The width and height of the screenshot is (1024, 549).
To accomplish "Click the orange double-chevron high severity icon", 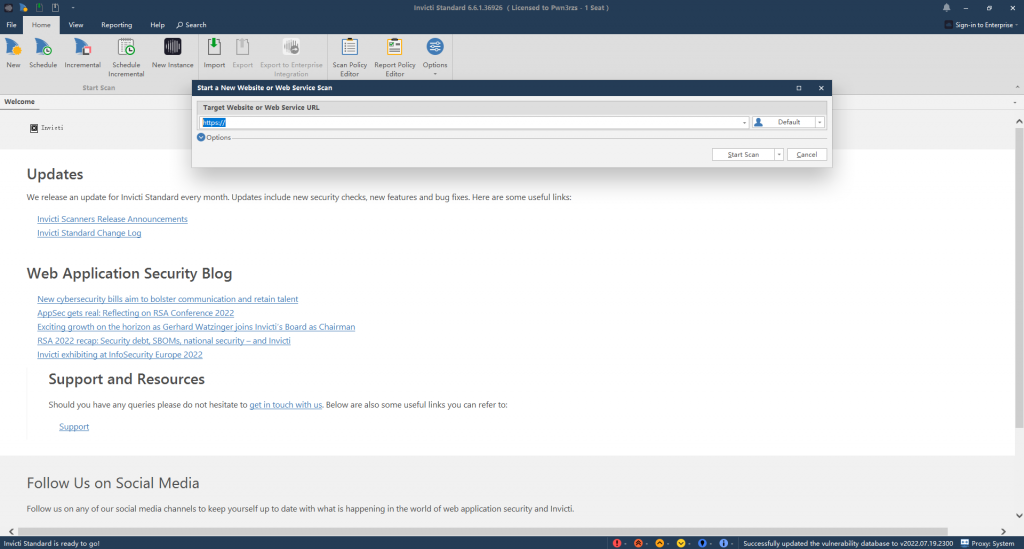I will tap(638, 543).
